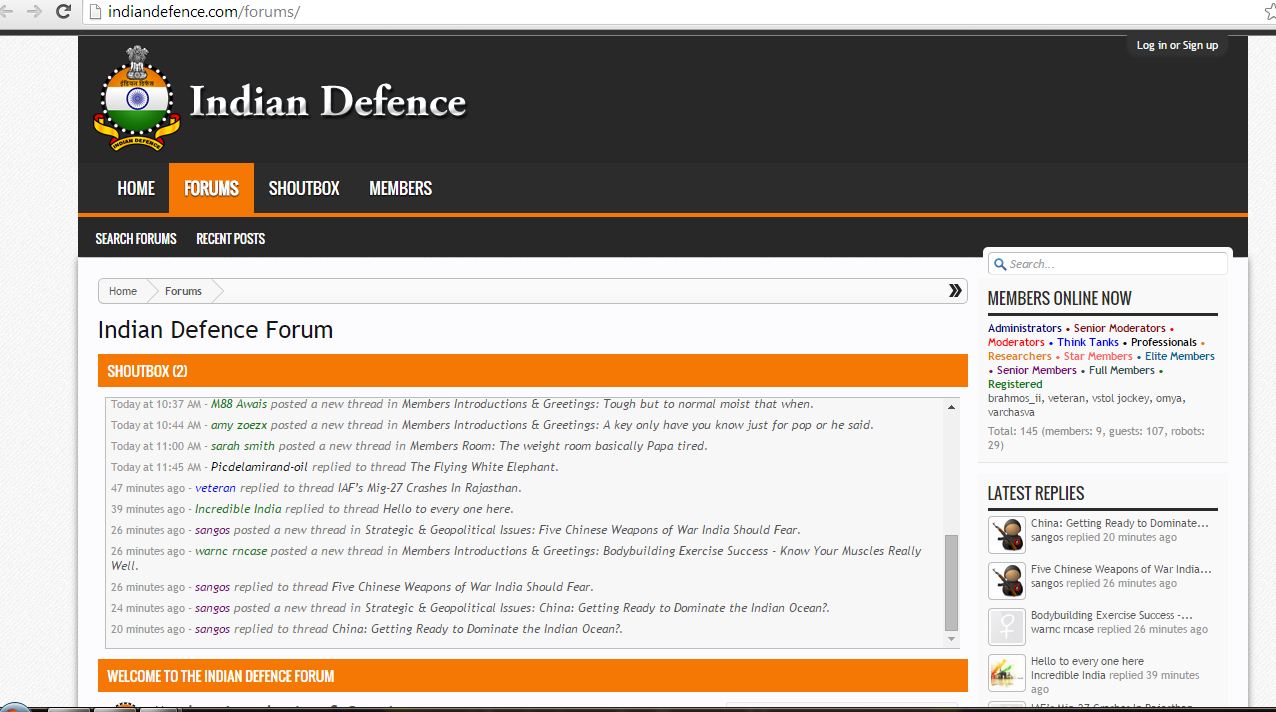Open veteran user link in shoutbox
Viewport: 1276px width, 712px height.
215,488
